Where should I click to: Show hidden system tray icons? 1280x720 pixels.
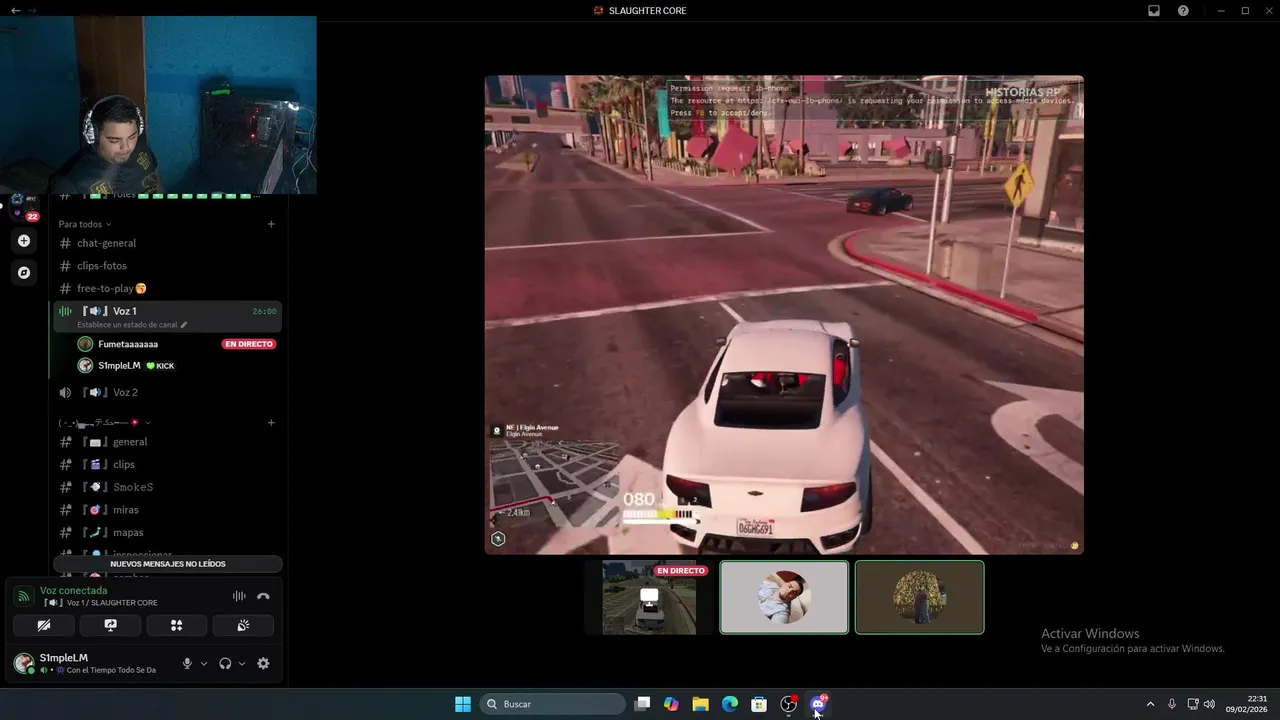(1150, 704)
